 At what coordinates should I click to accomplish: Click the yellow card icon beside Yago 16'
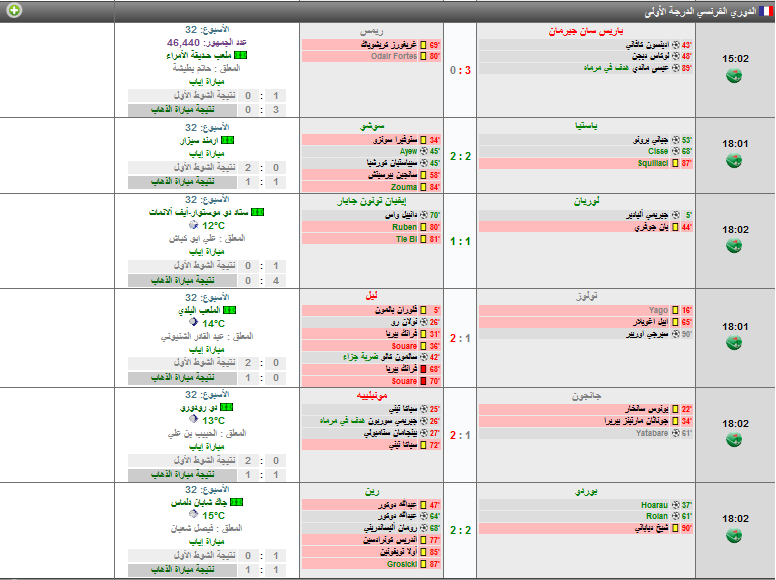675,310
